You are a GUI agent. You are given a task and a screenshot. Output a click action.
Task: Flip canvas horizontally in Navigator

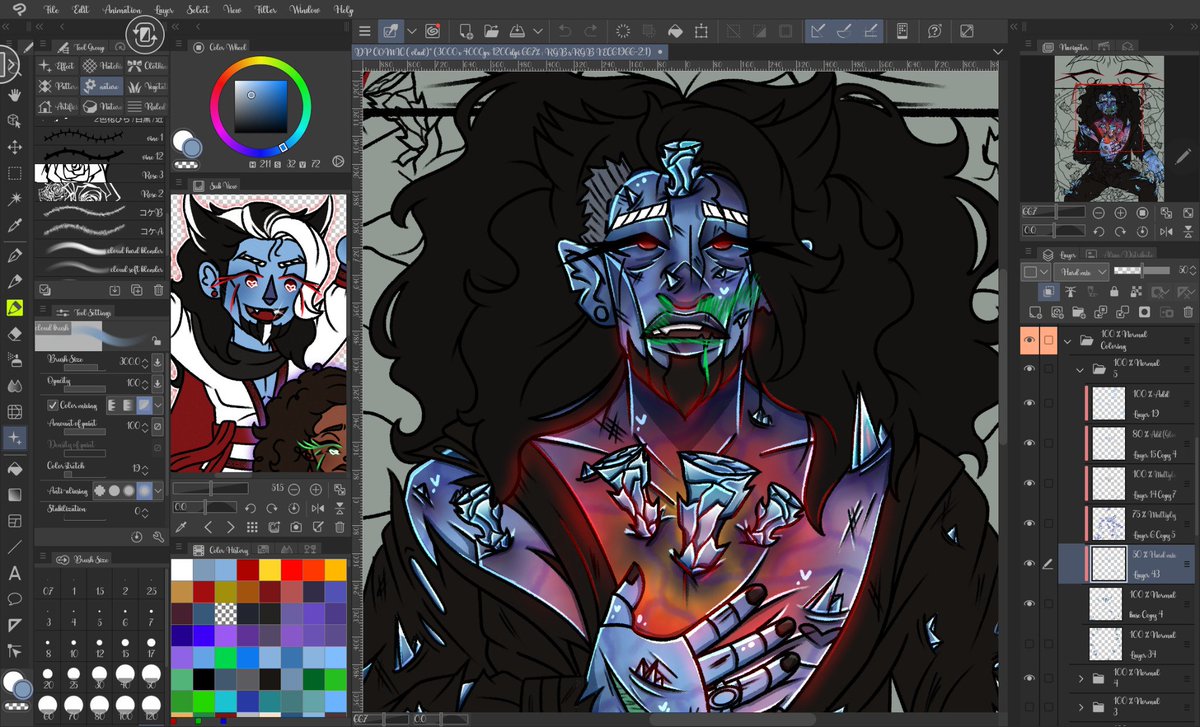(1165, 232)
